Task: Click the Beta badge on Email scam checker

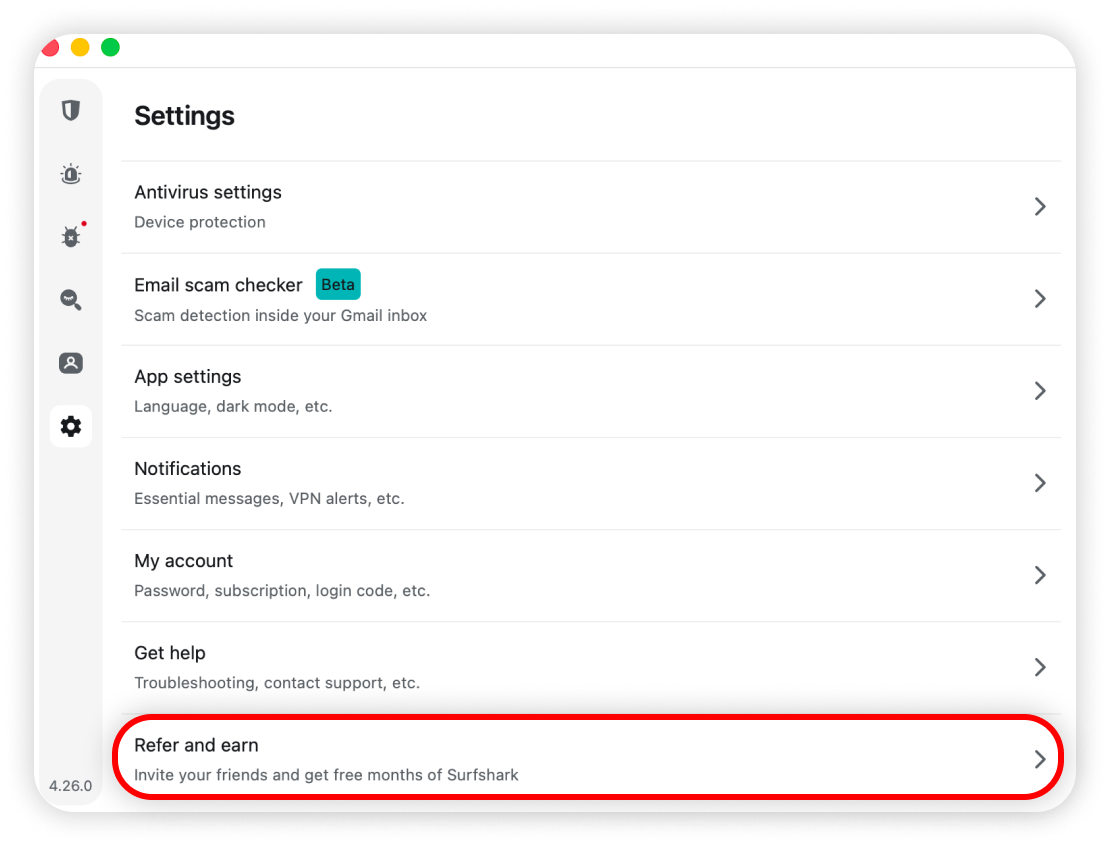Action: click(x=338, y=285)
